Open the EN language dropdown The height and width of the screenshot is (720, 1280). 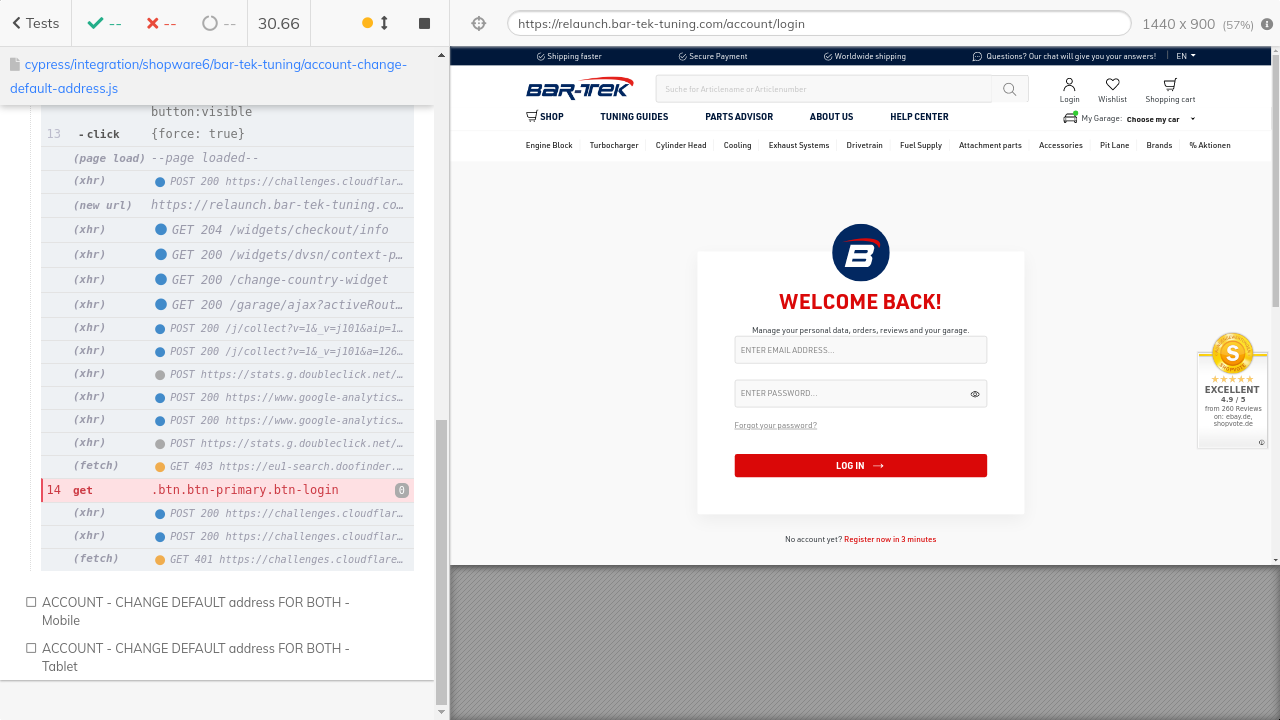pos(1185,56)
